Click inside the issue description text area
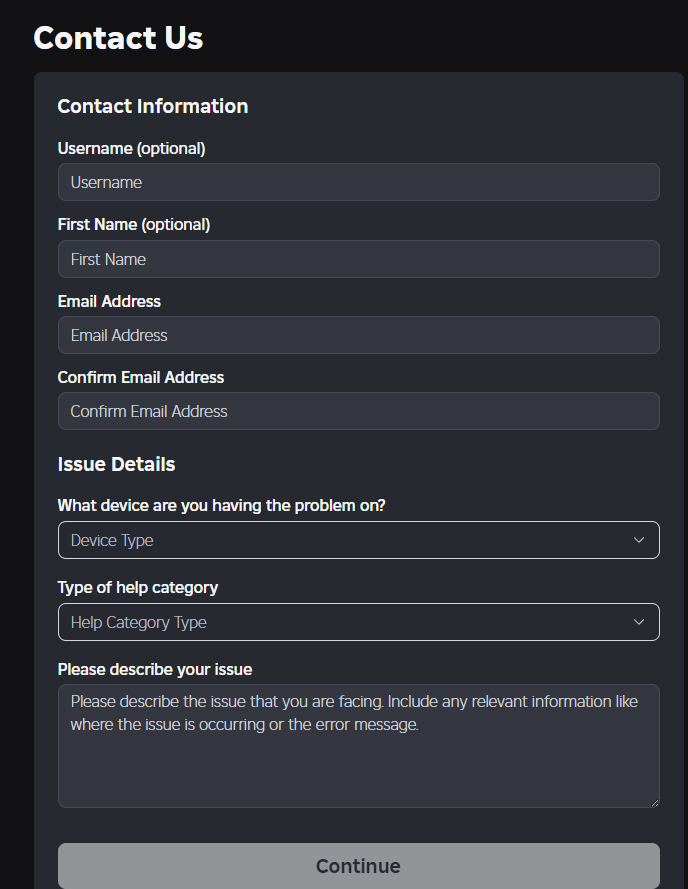The width and height of the screenshot is (688, 889). pos(358,760)
